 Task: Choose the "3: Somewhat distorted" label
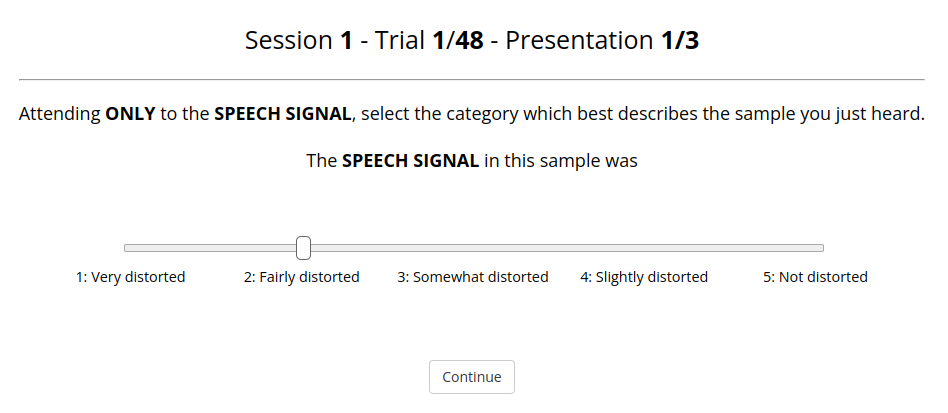coord(473,277)
